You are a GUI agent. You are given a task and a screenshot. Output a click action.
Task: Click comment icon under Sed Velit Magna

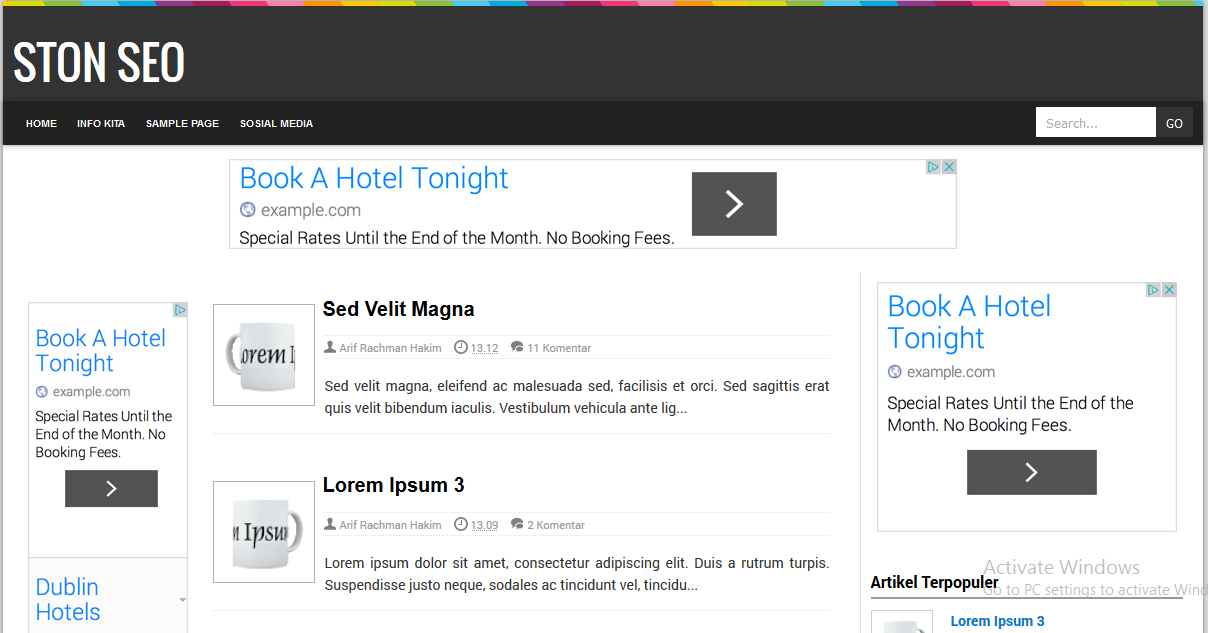(517, 347)
